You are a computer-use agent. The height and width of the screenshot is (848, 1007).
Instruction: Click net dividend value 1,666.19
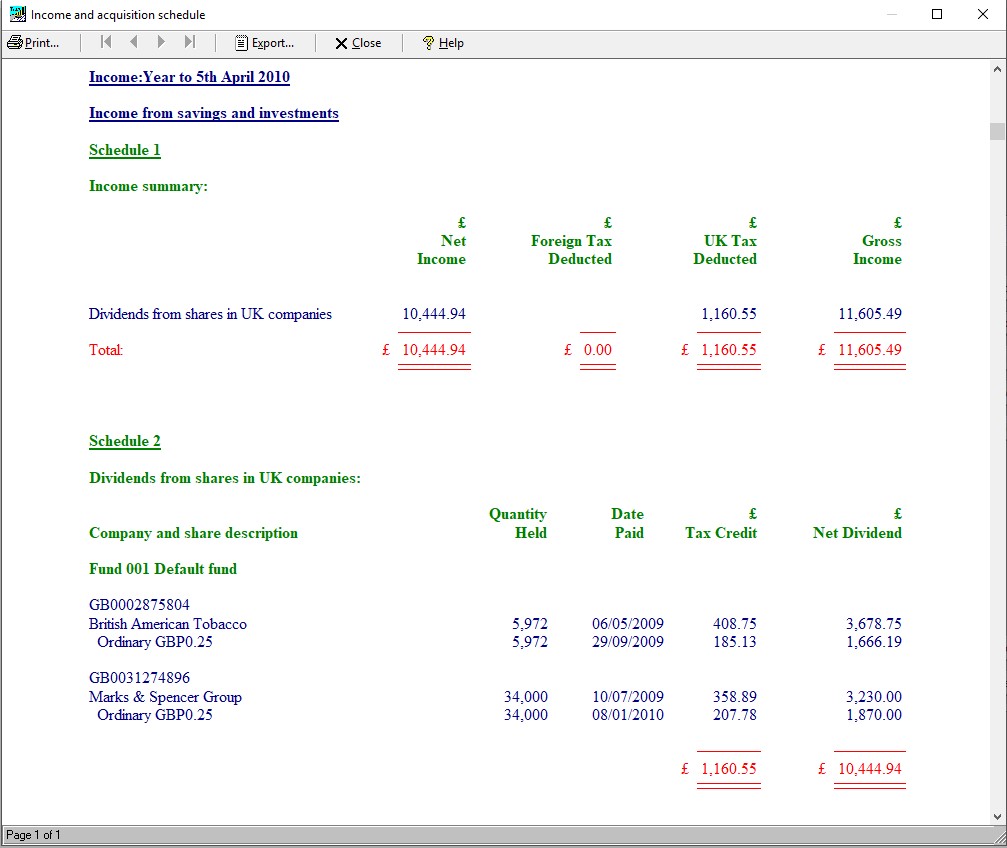(x=873, y=642)
